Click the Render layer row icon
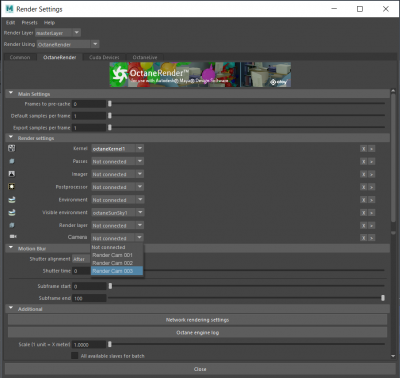 (x=12, y=225)
